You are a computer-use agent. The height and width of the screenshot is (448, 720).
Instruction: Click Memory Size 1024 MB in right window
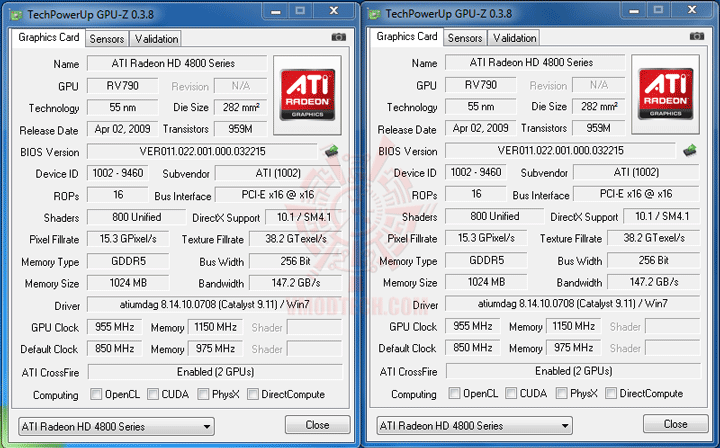point(486,282)
